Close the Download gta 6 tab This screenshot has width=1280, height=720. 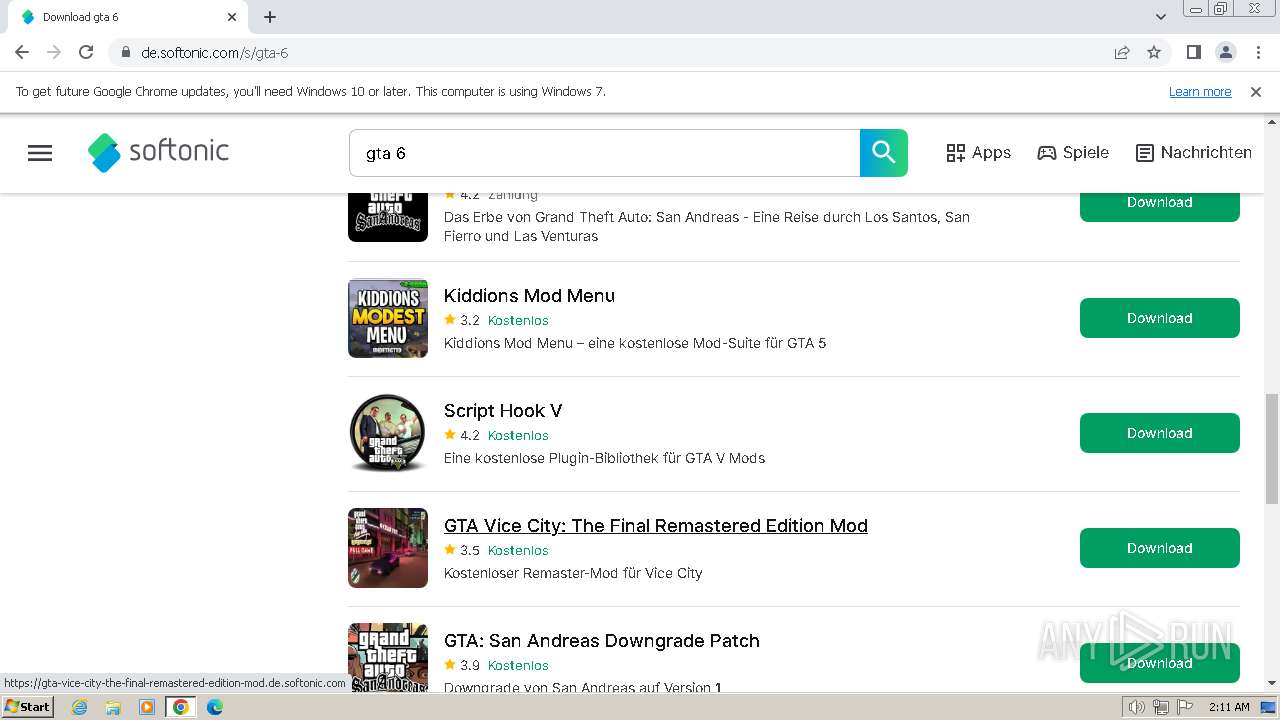232,17
